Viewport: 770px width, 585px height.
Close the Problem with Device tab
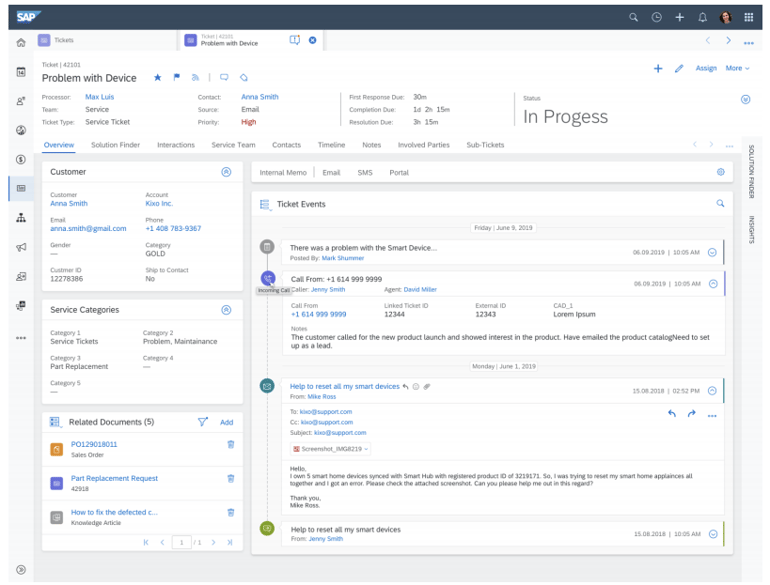[312, 40]
